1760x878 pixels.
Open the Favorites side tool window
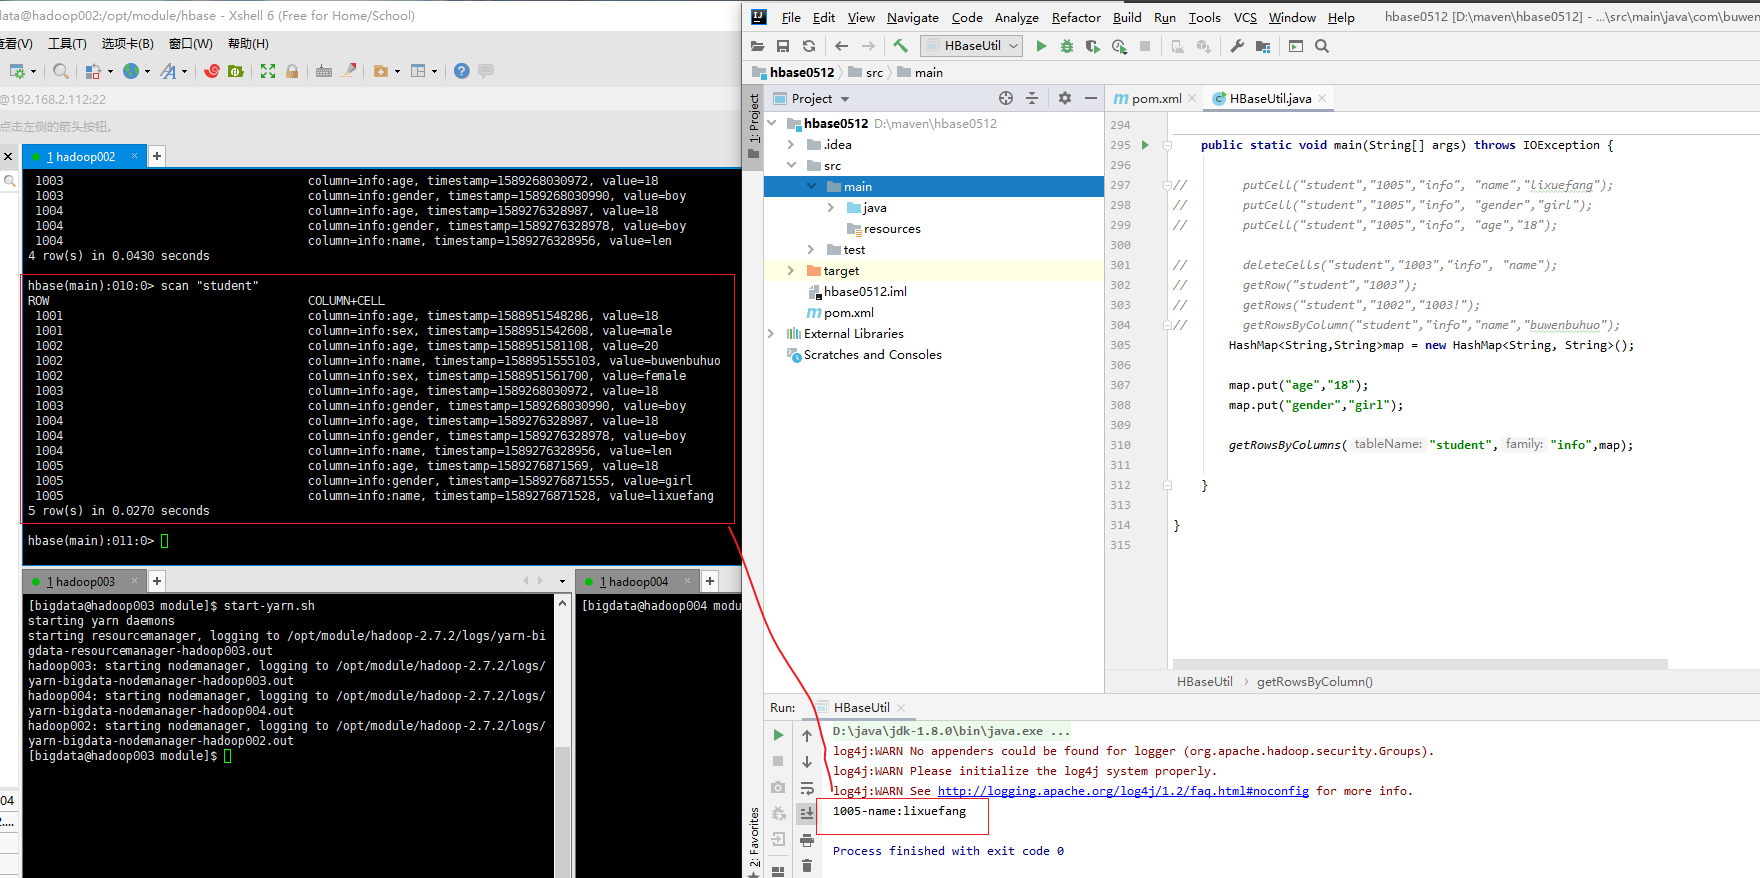coord(754,840)
